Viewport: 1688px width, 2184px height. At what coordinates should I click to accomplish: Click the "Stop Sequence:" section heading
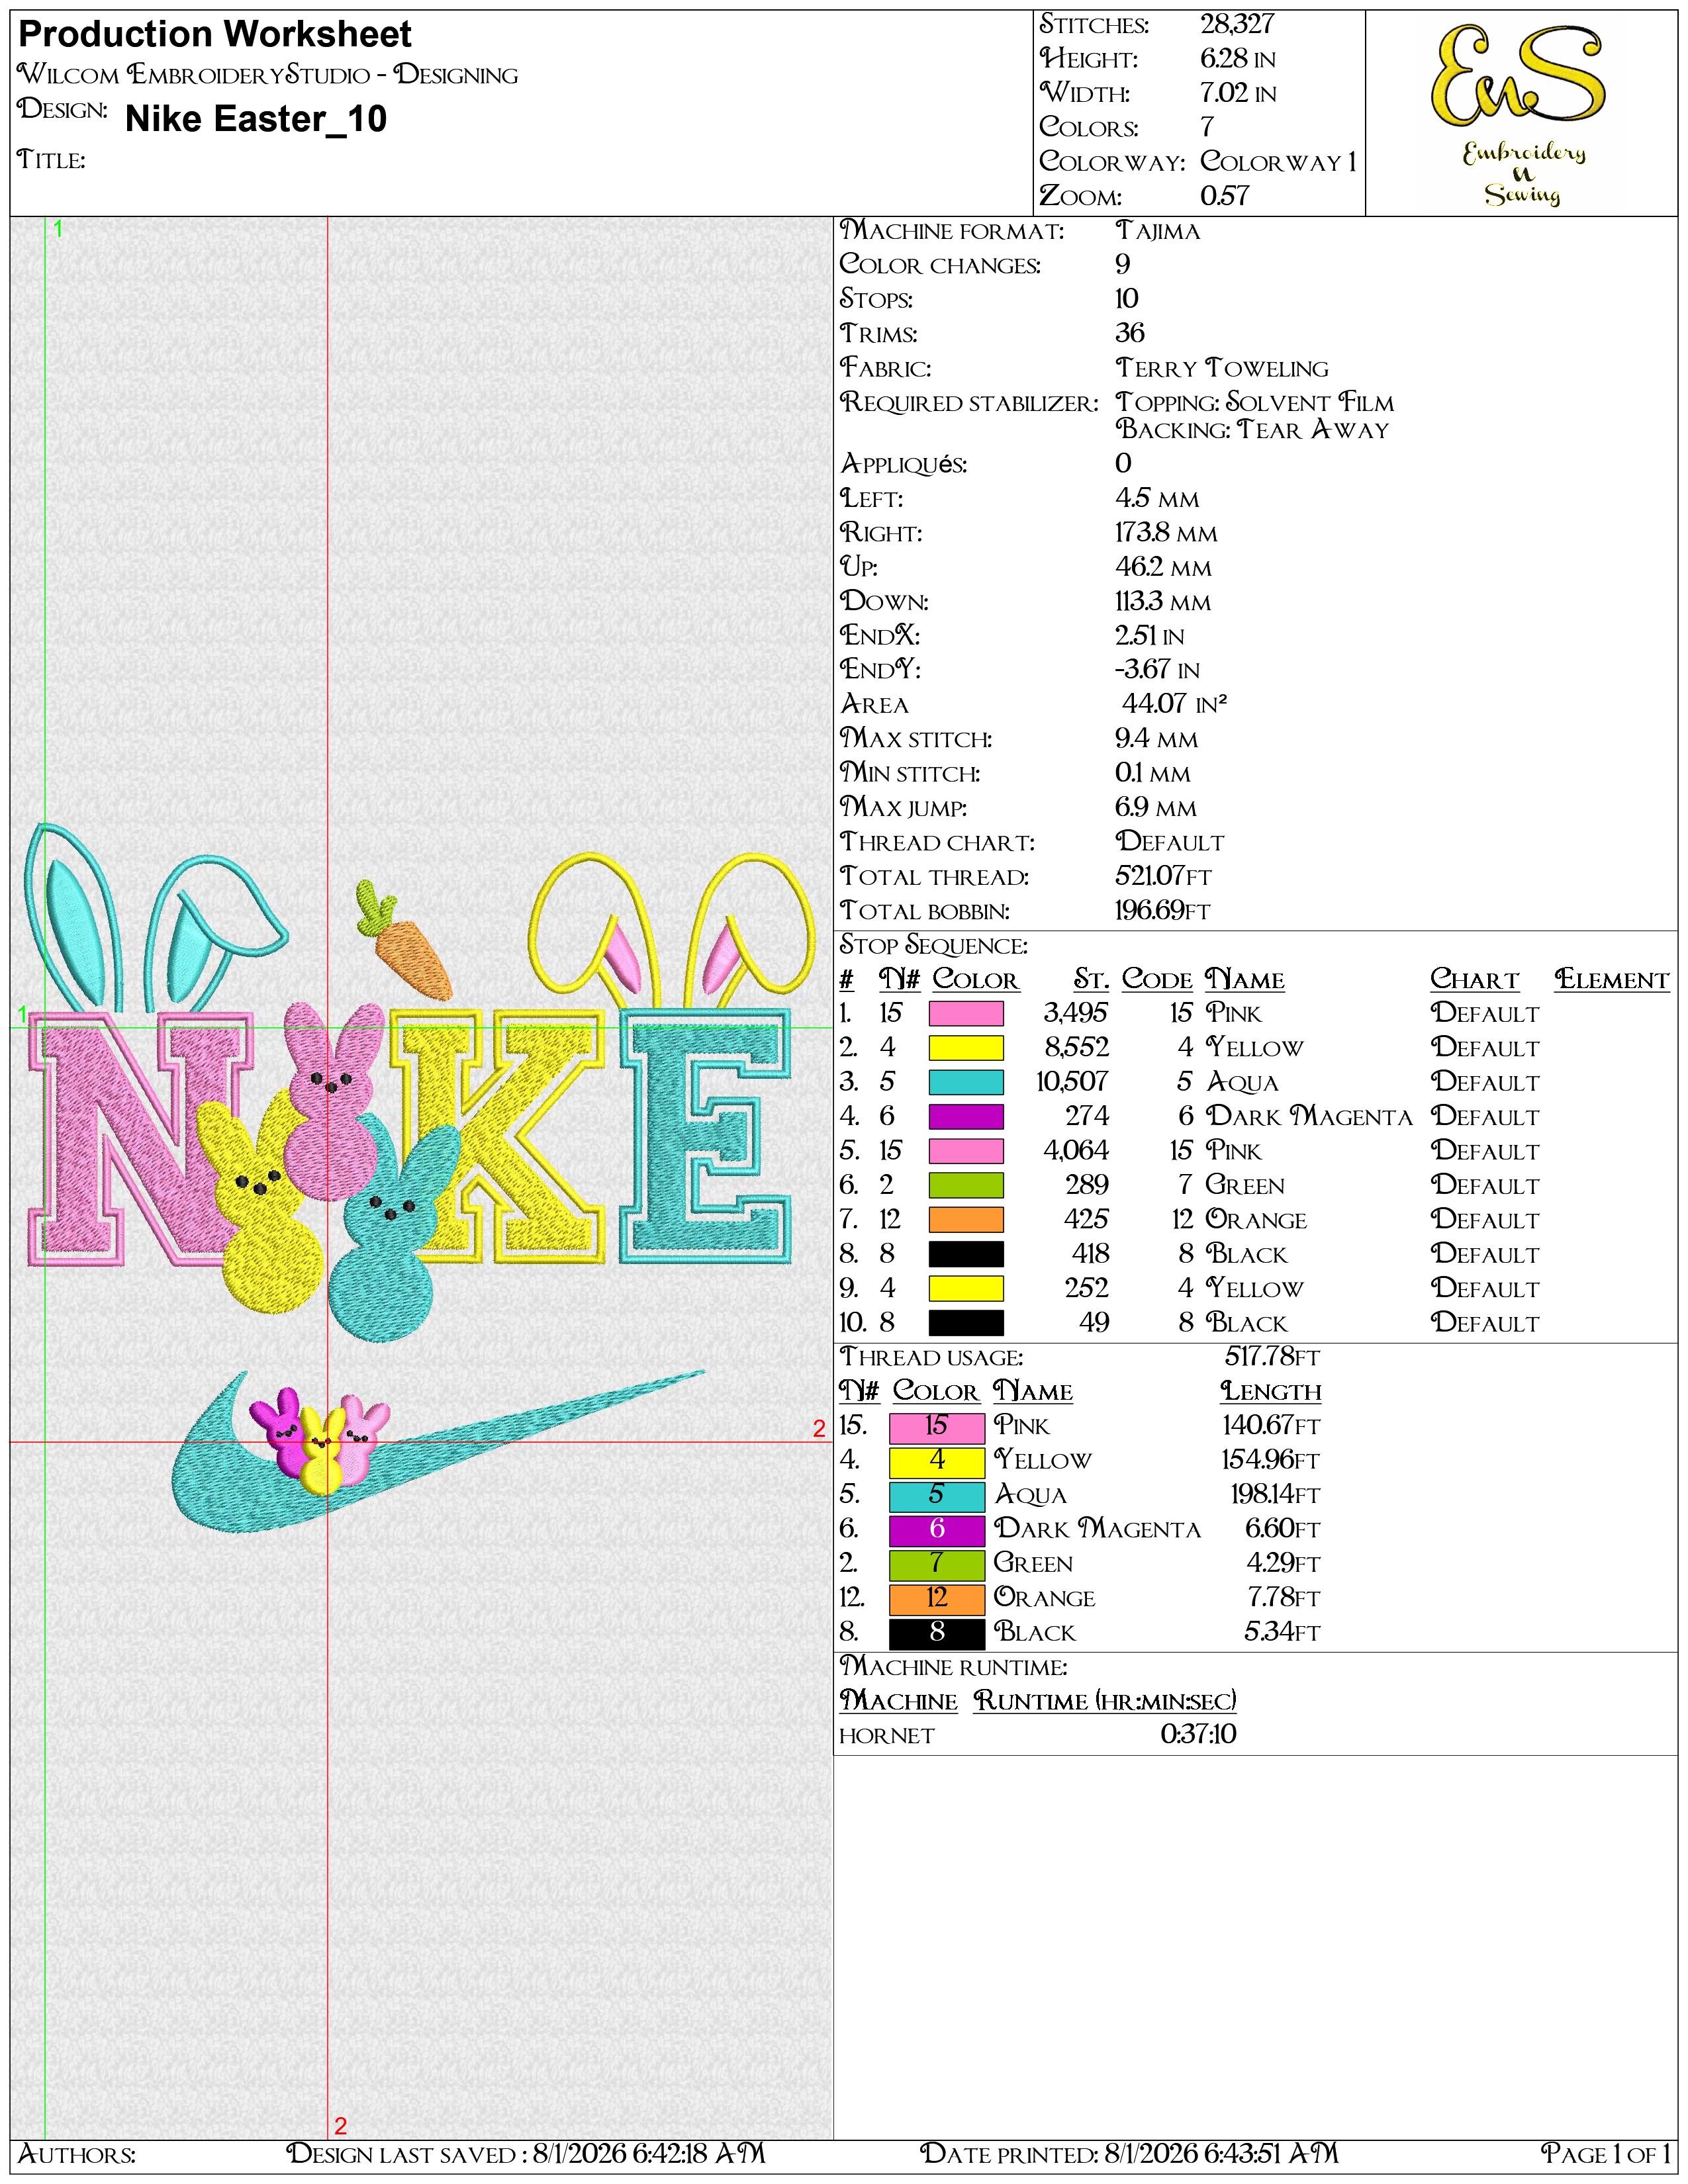933,945
